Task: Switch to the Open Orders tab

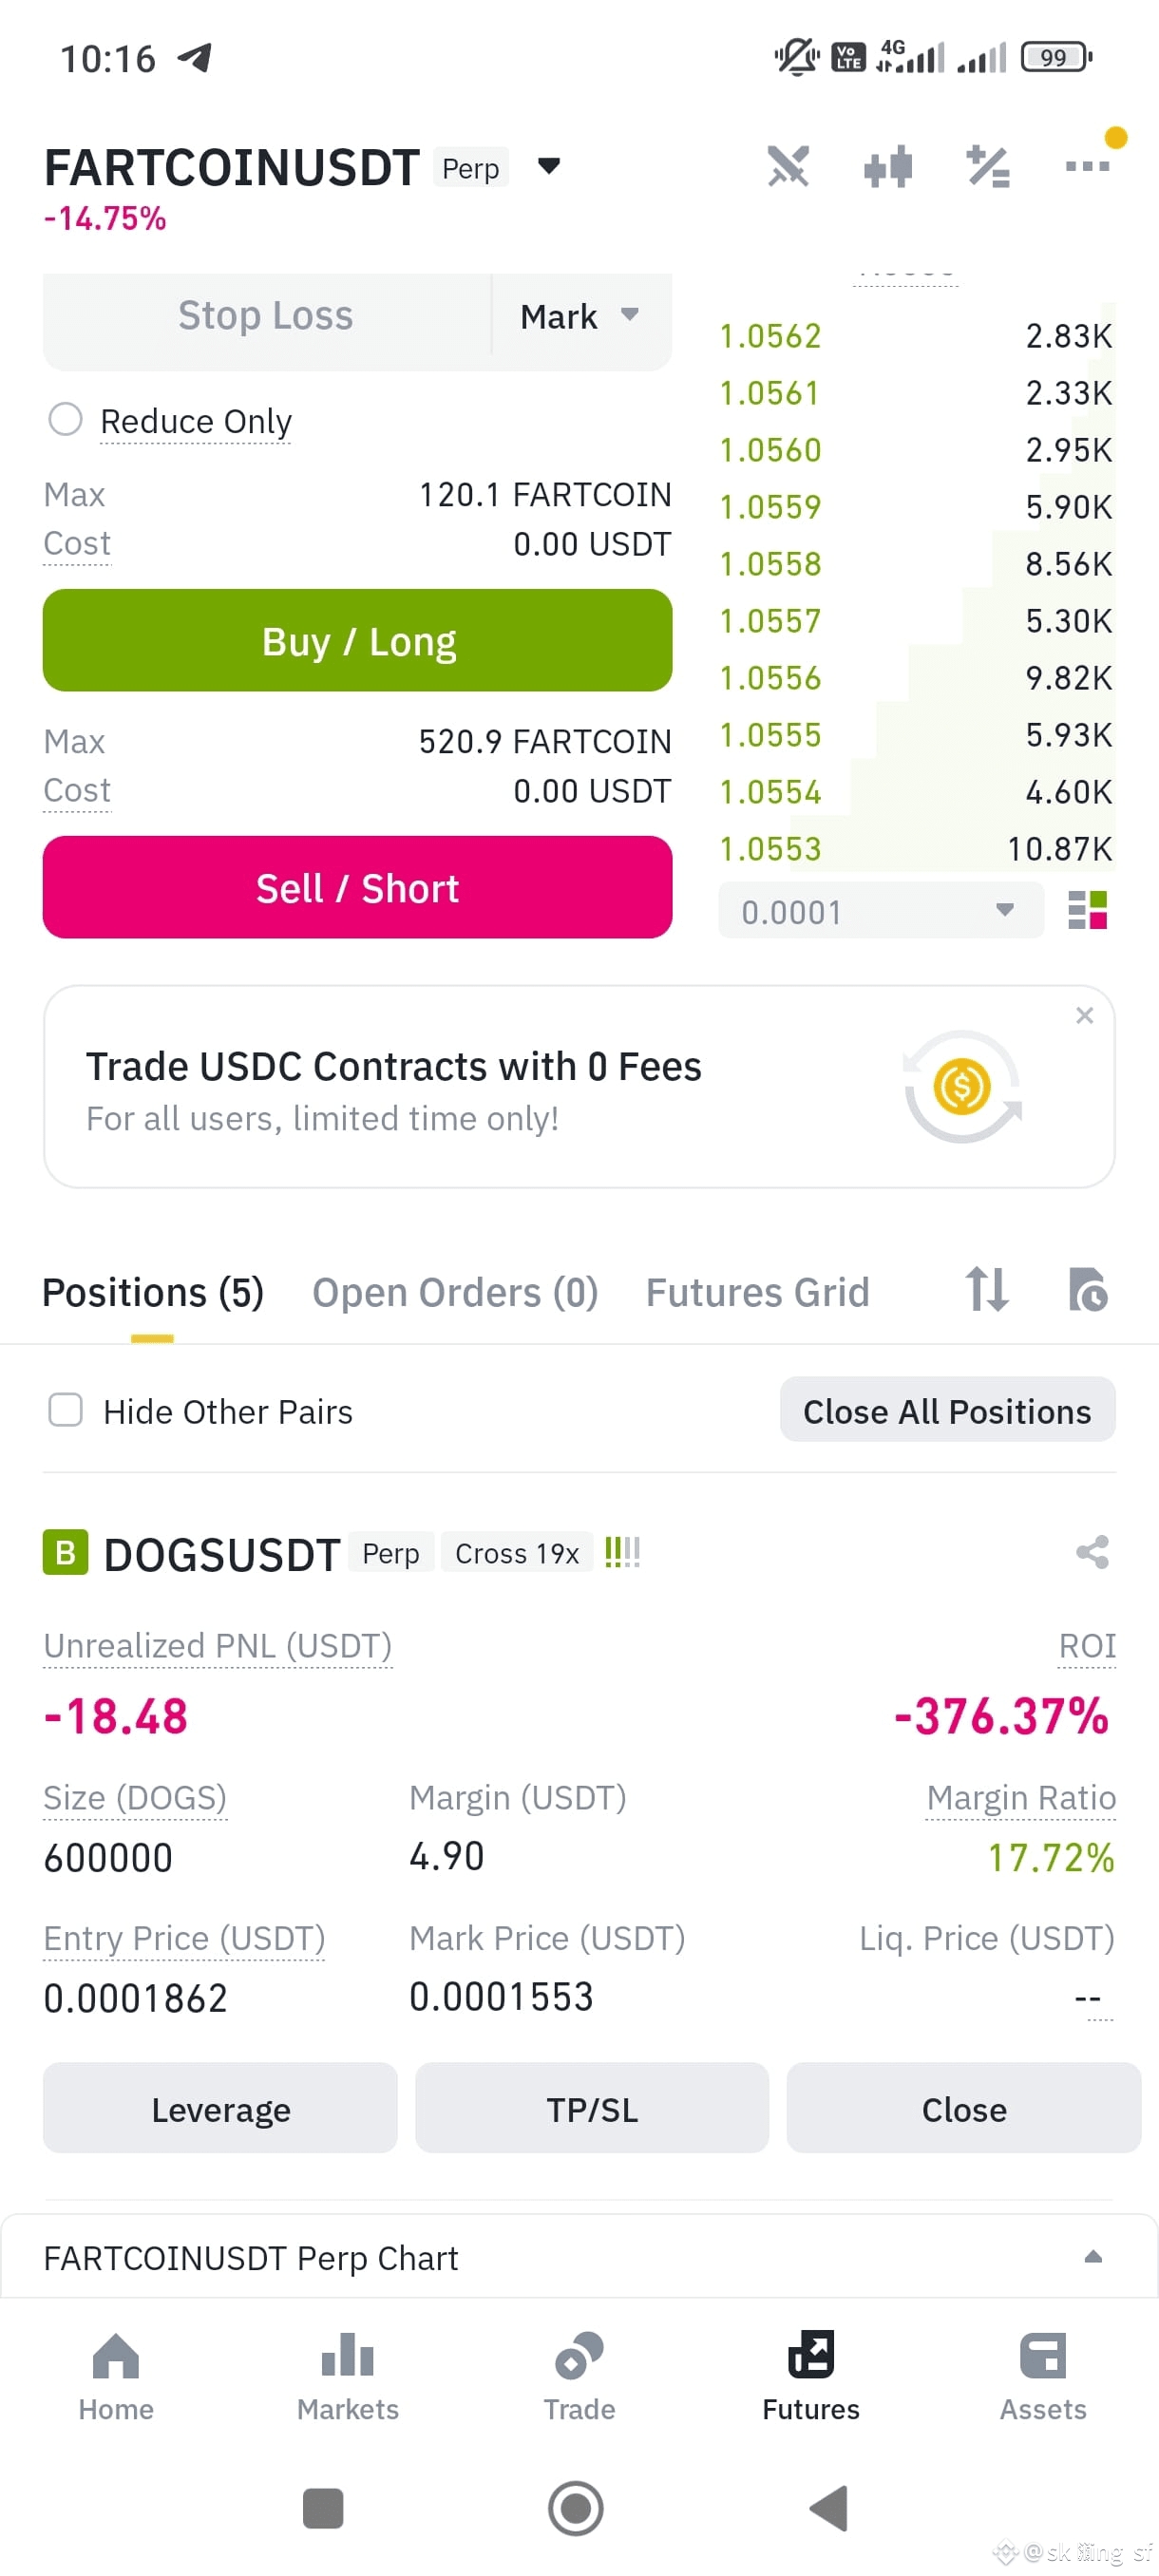Action: (455, 1292)
